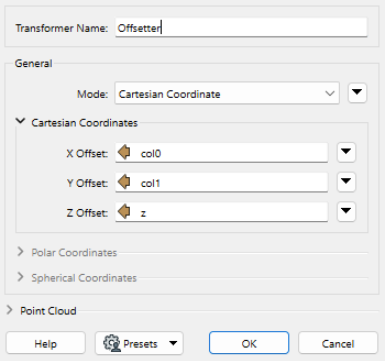Confirm with the OK button
Screen dimensions: 385x362
(249, 343)
